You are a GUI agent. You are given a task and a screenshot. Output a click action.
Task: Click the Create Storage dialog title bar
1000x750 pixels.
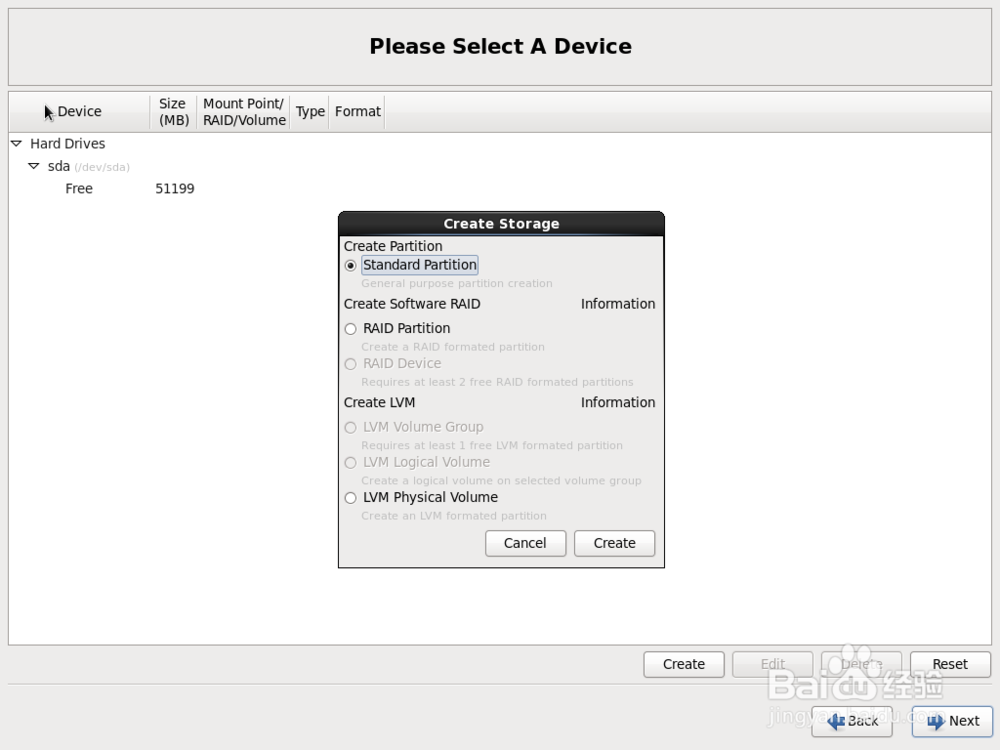[501, 224]
